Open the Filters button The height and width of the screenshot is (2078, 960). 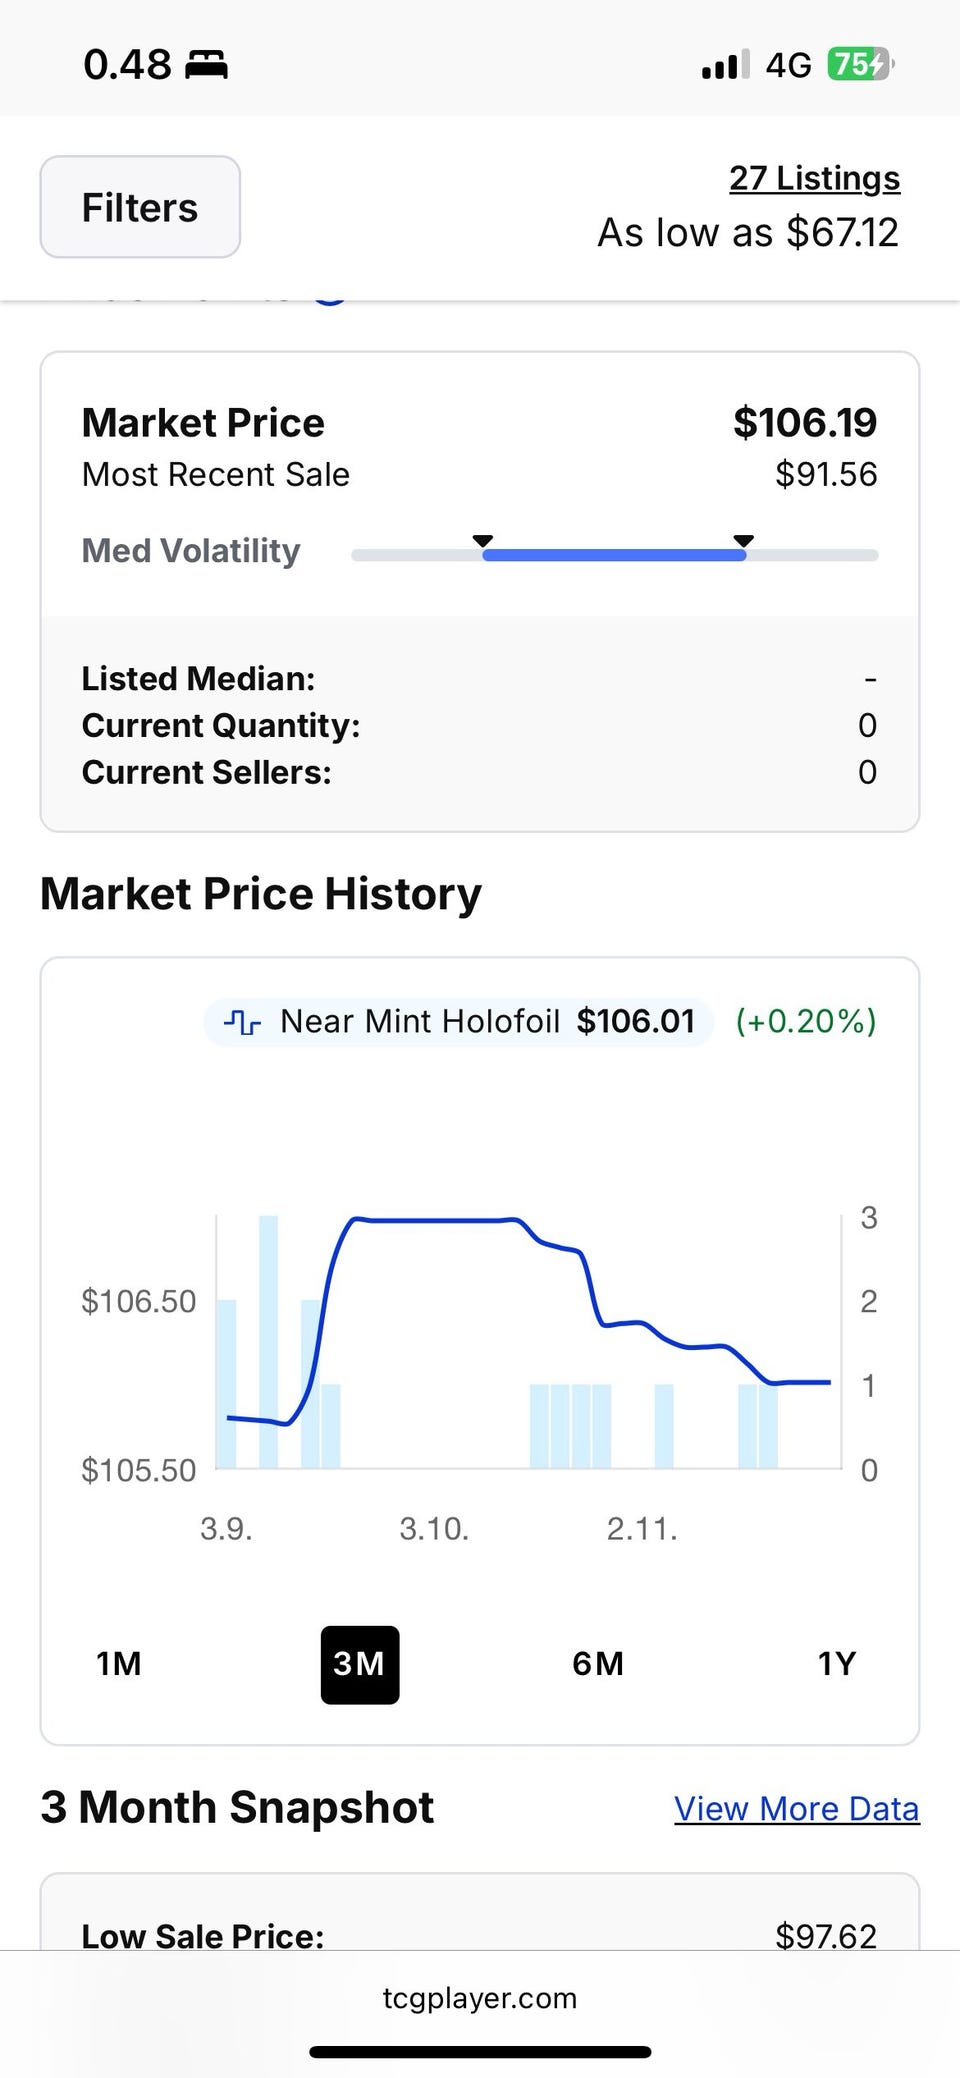140,207
